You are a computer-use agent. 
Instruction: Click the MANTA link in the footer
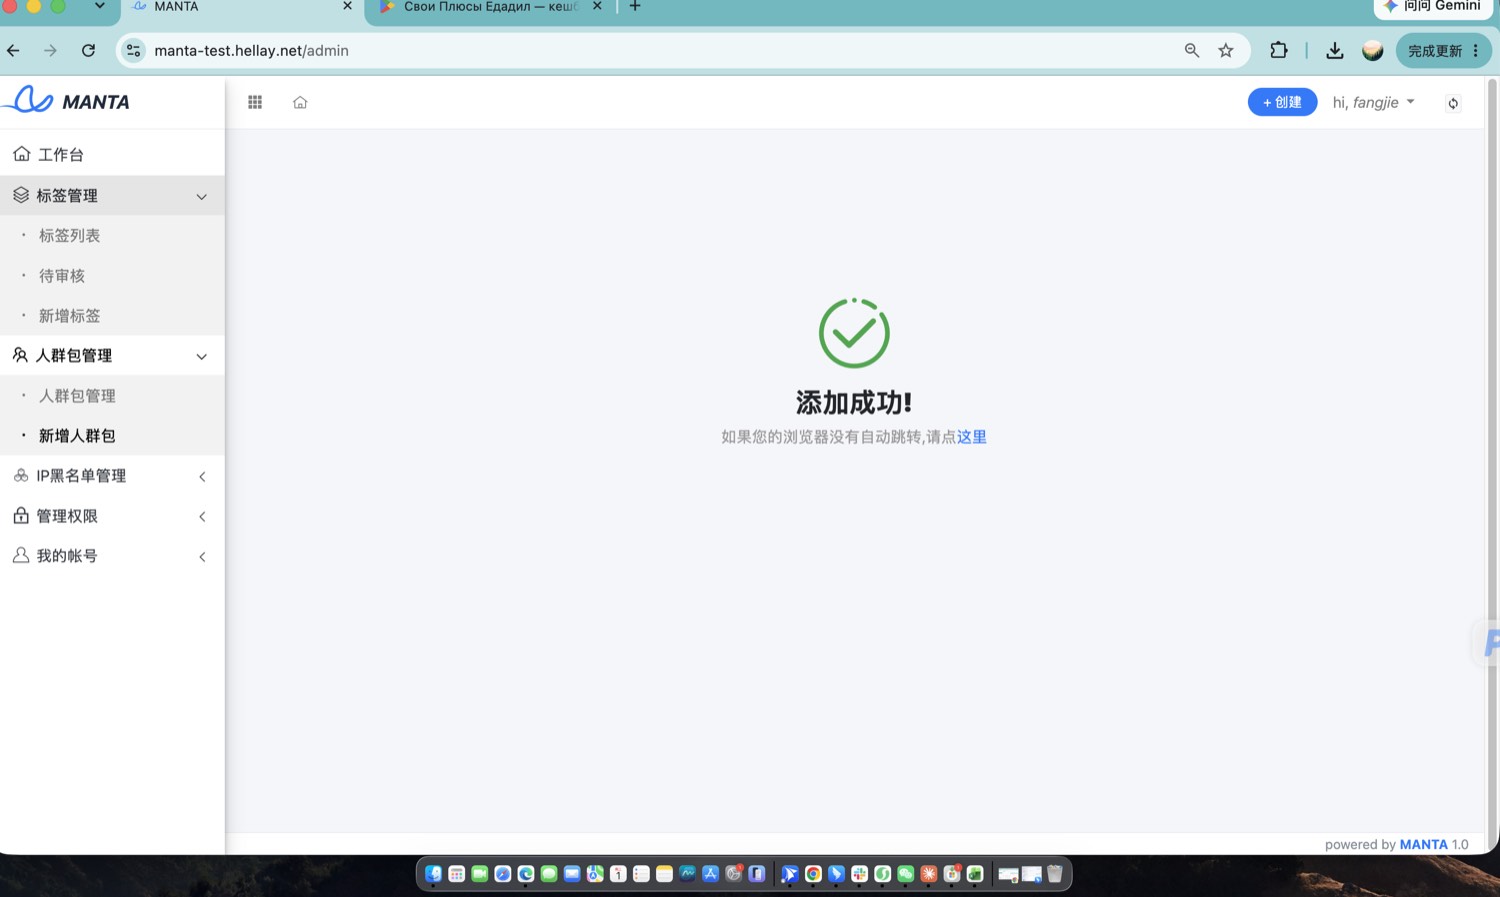(x=1423, y=844)
